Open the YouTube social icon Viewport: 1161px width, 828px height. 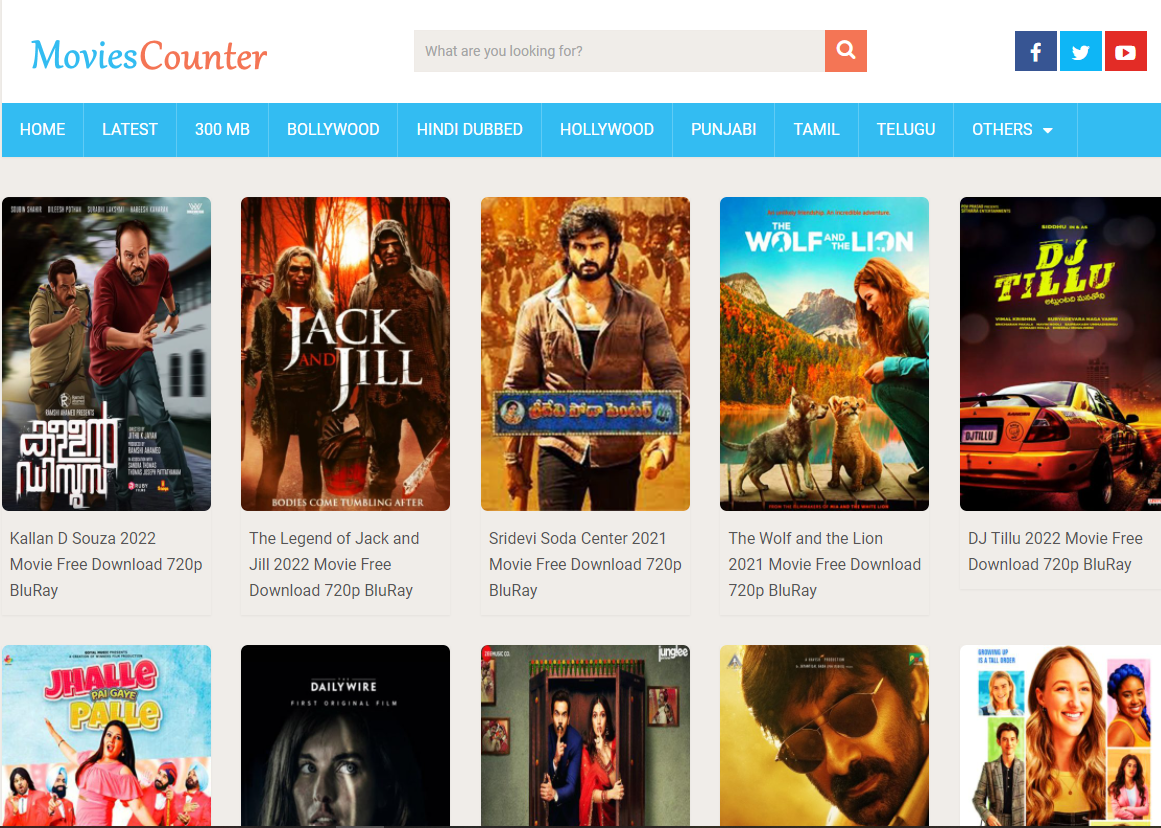1125,51
